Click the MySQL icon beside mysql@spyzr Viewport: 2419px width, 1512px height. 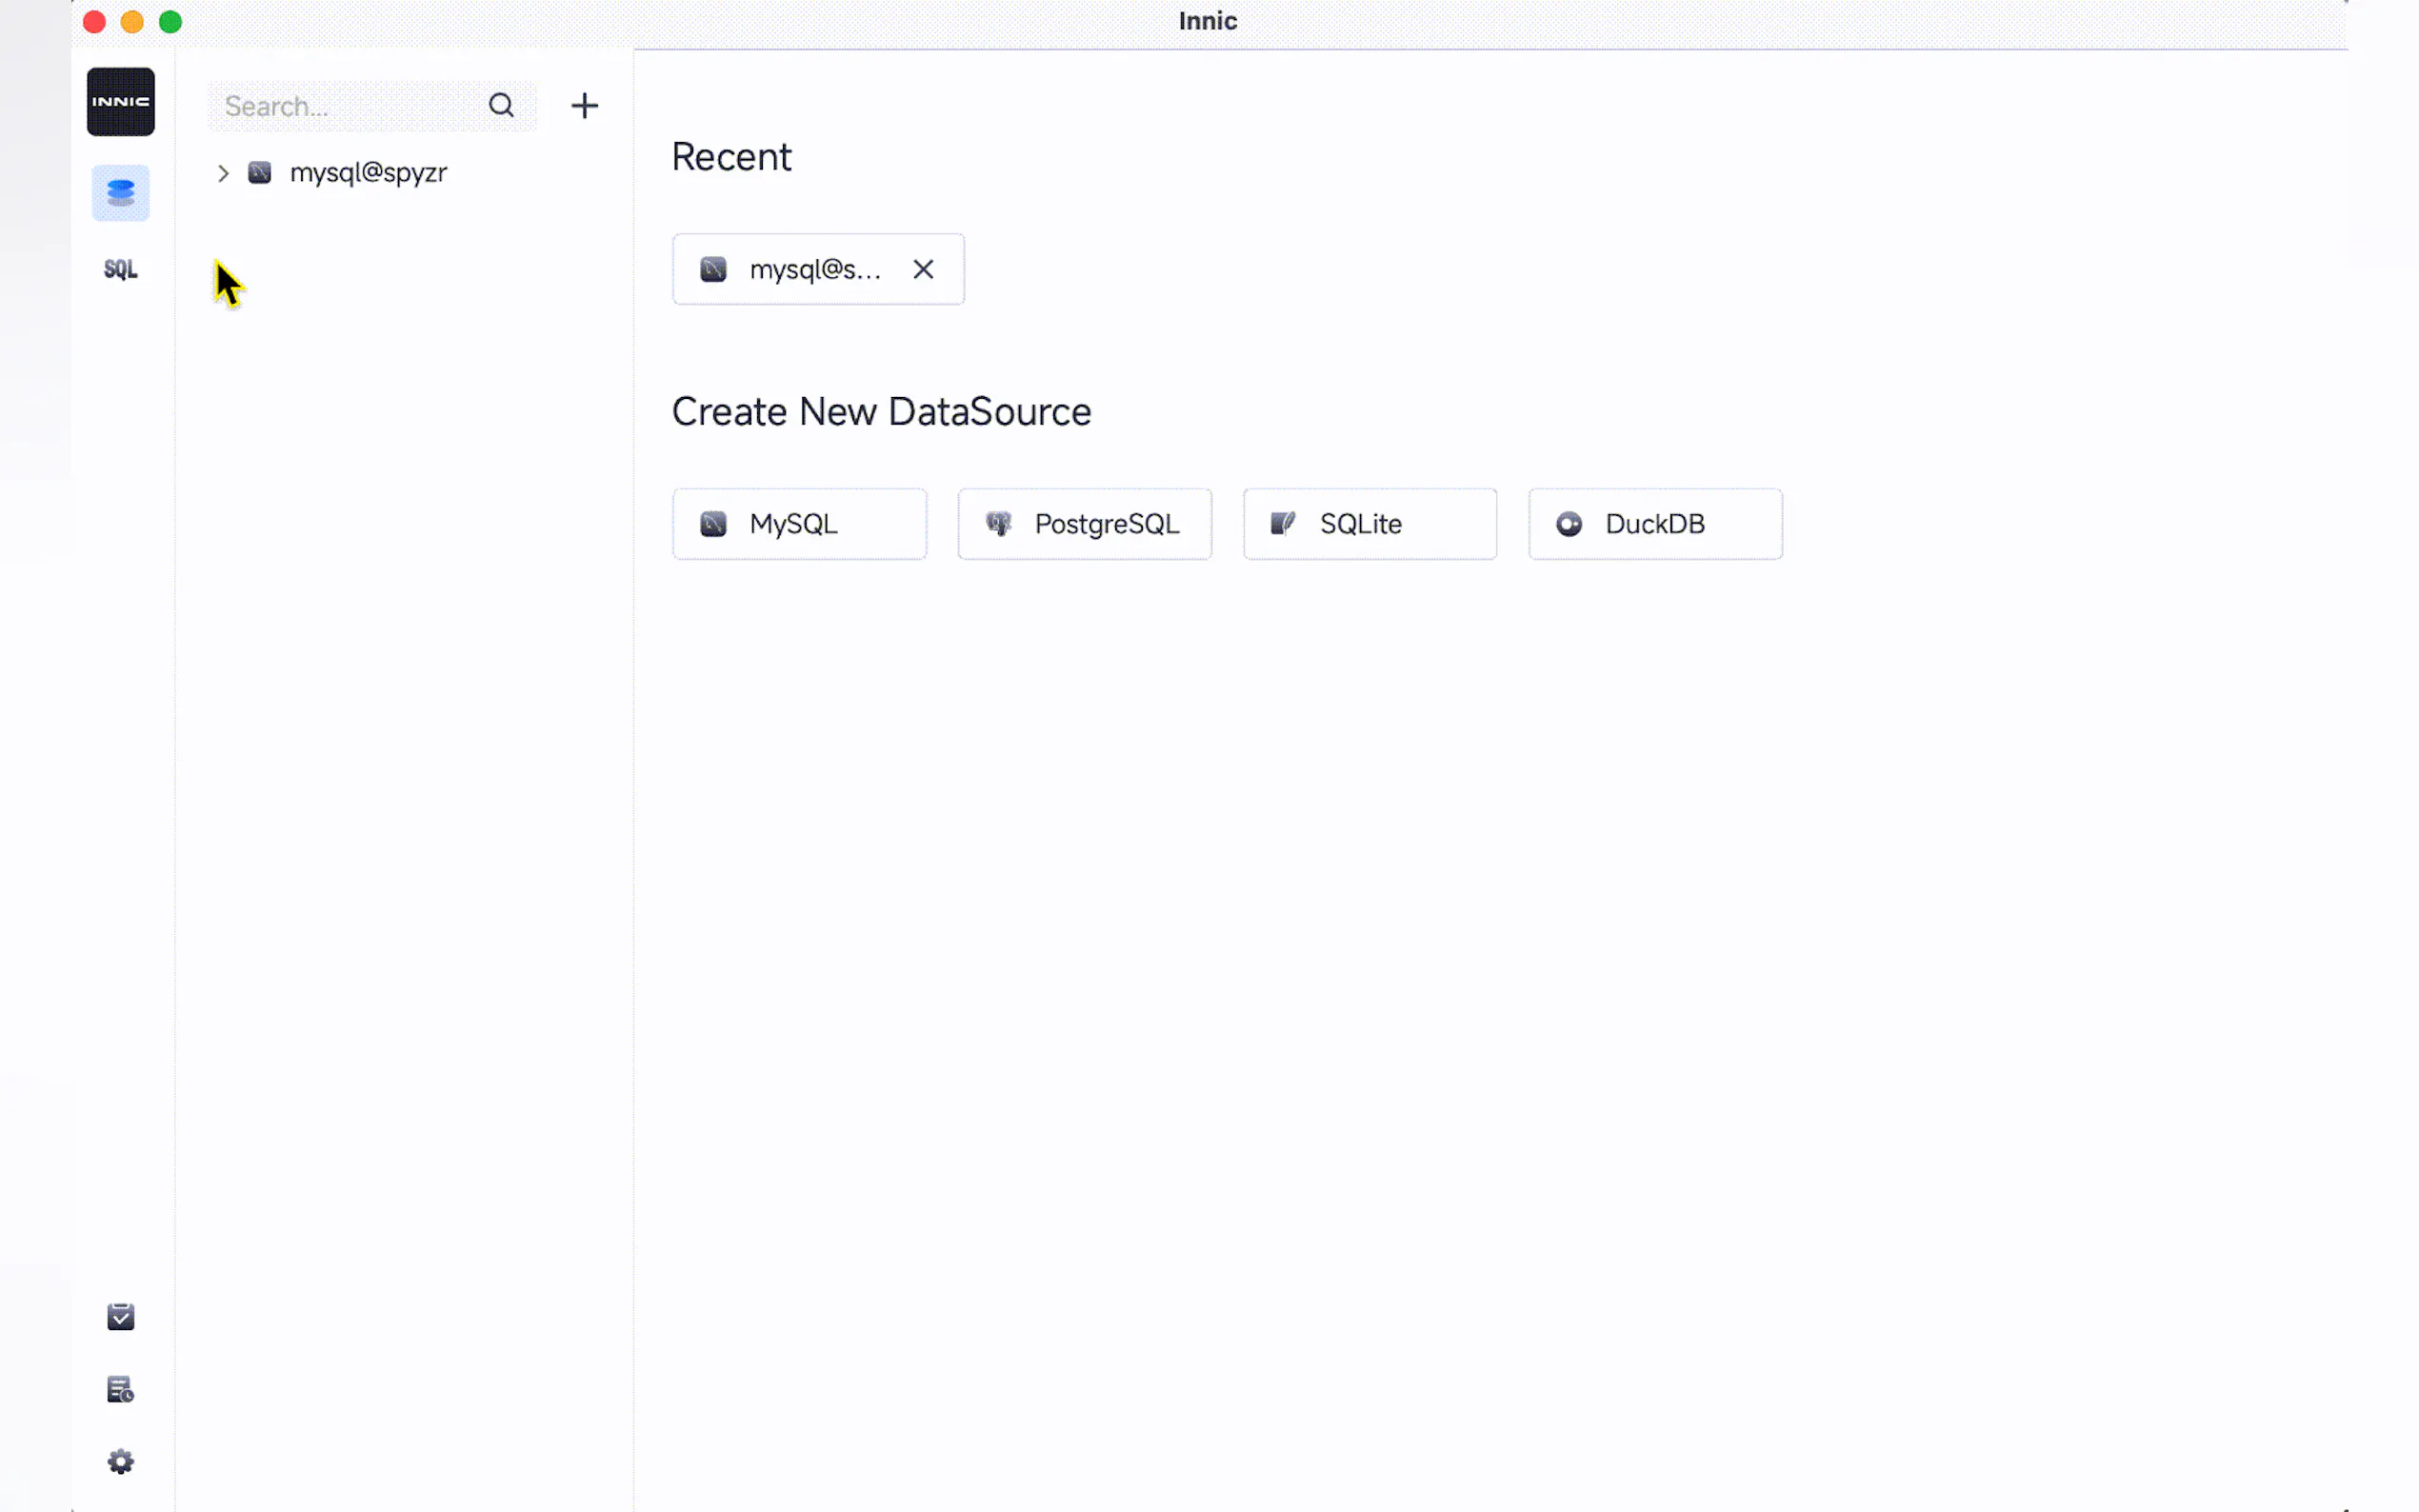(260, 173)
